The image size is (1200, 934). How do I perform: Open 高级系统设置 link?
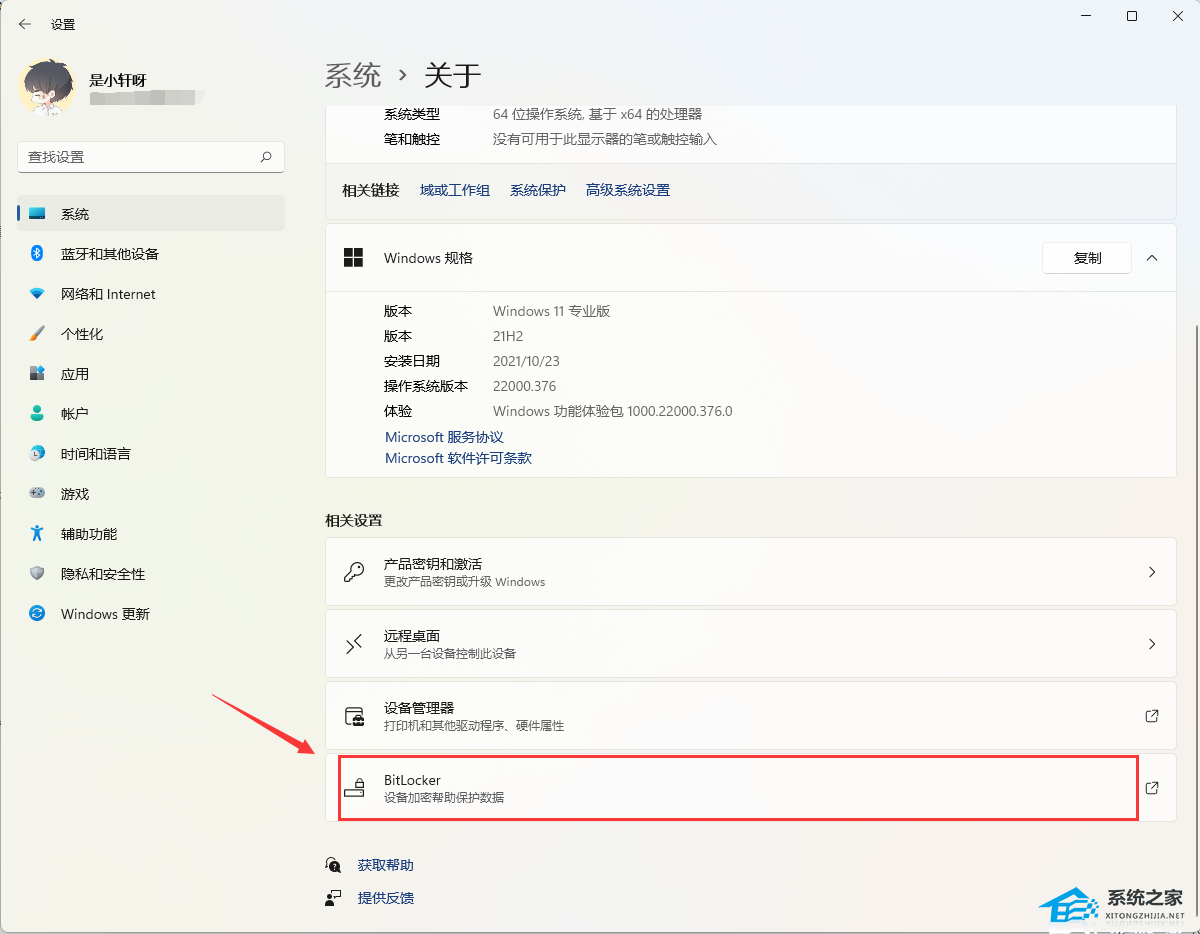[x=628, y=190]
